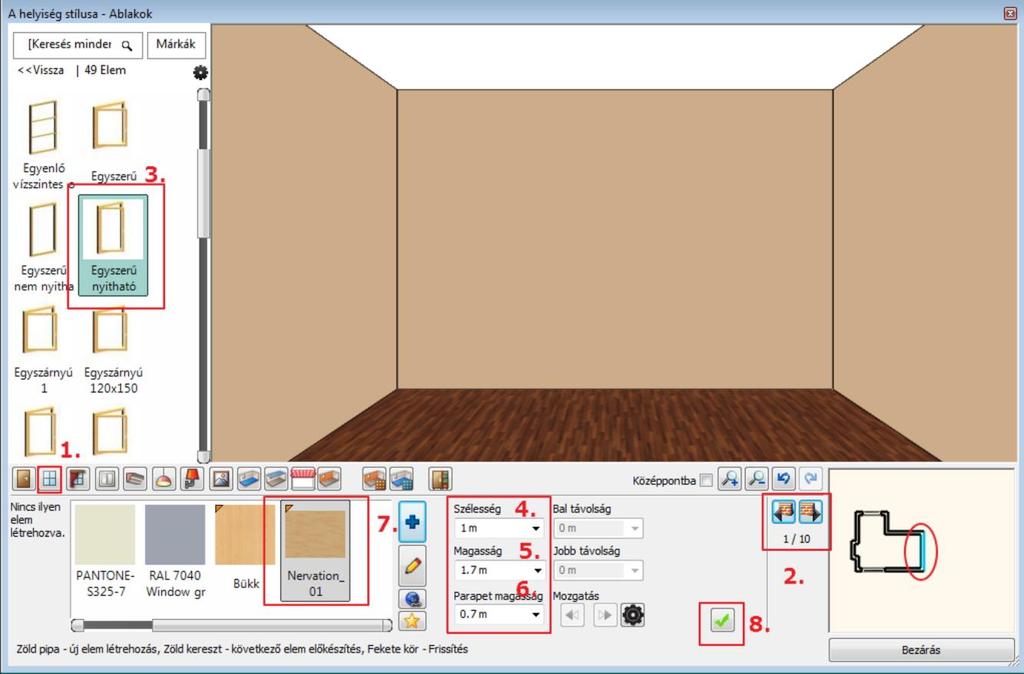This screenshot has width=1024, height=674.
Task: Open list settings gear above scrollbar
Action: pos(200,72)
